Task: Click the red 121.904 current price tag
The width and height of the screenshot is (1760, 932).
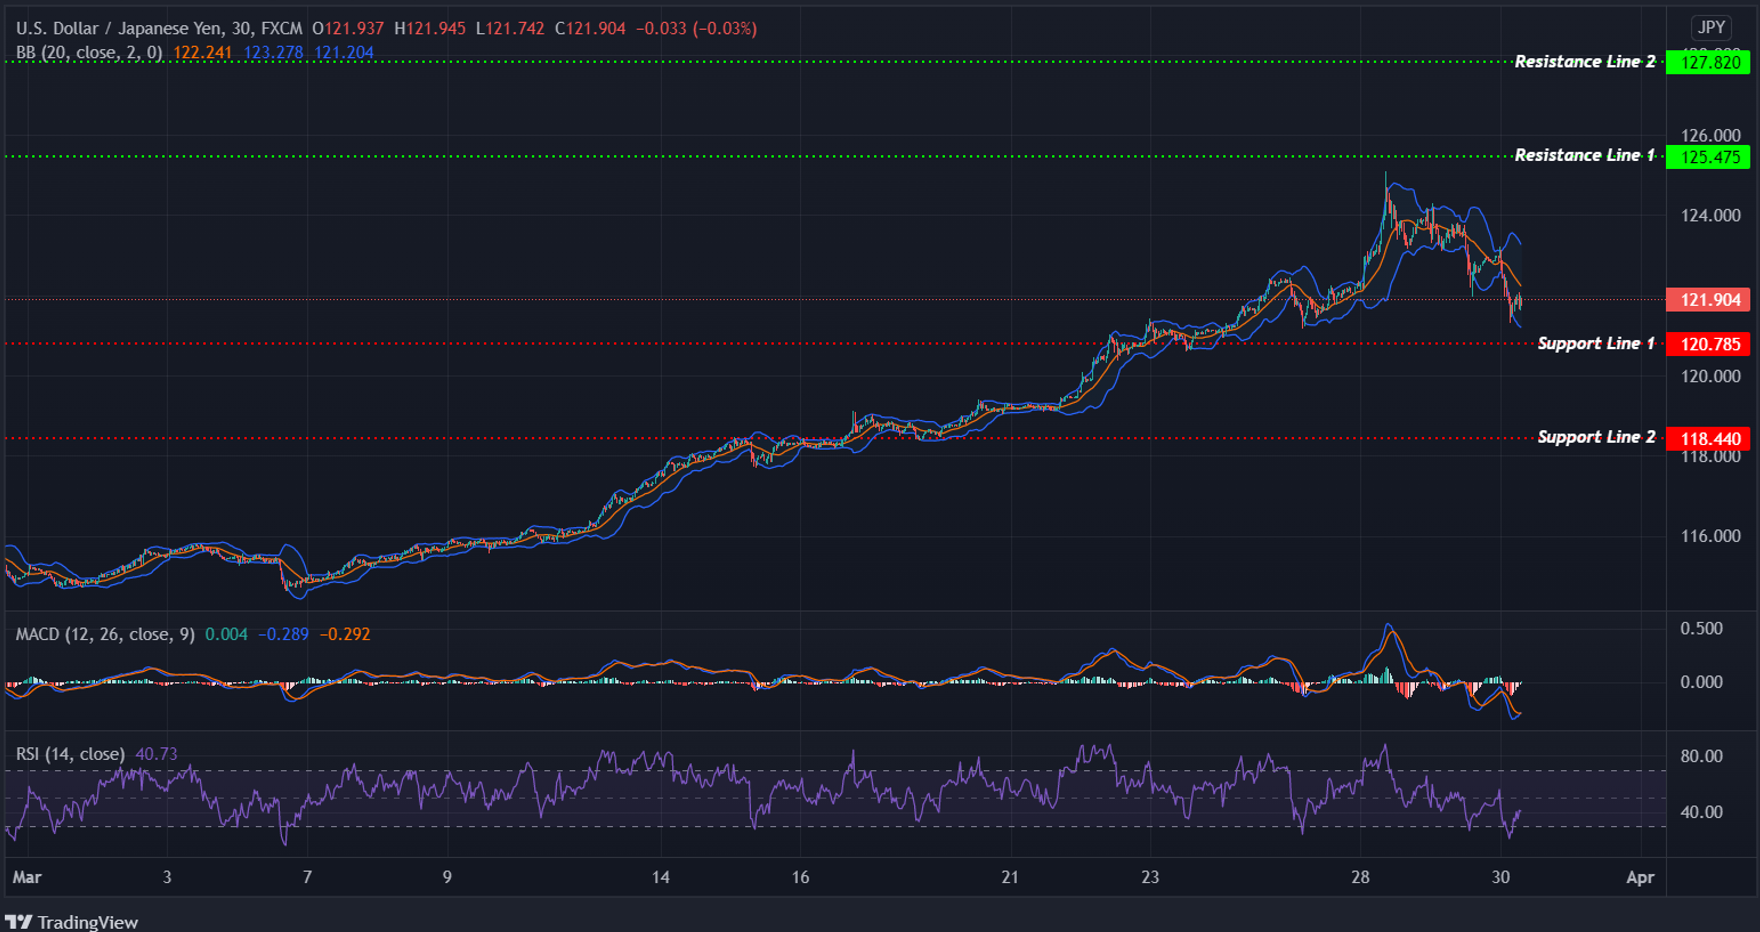Action: click(x=1709, y=300)
